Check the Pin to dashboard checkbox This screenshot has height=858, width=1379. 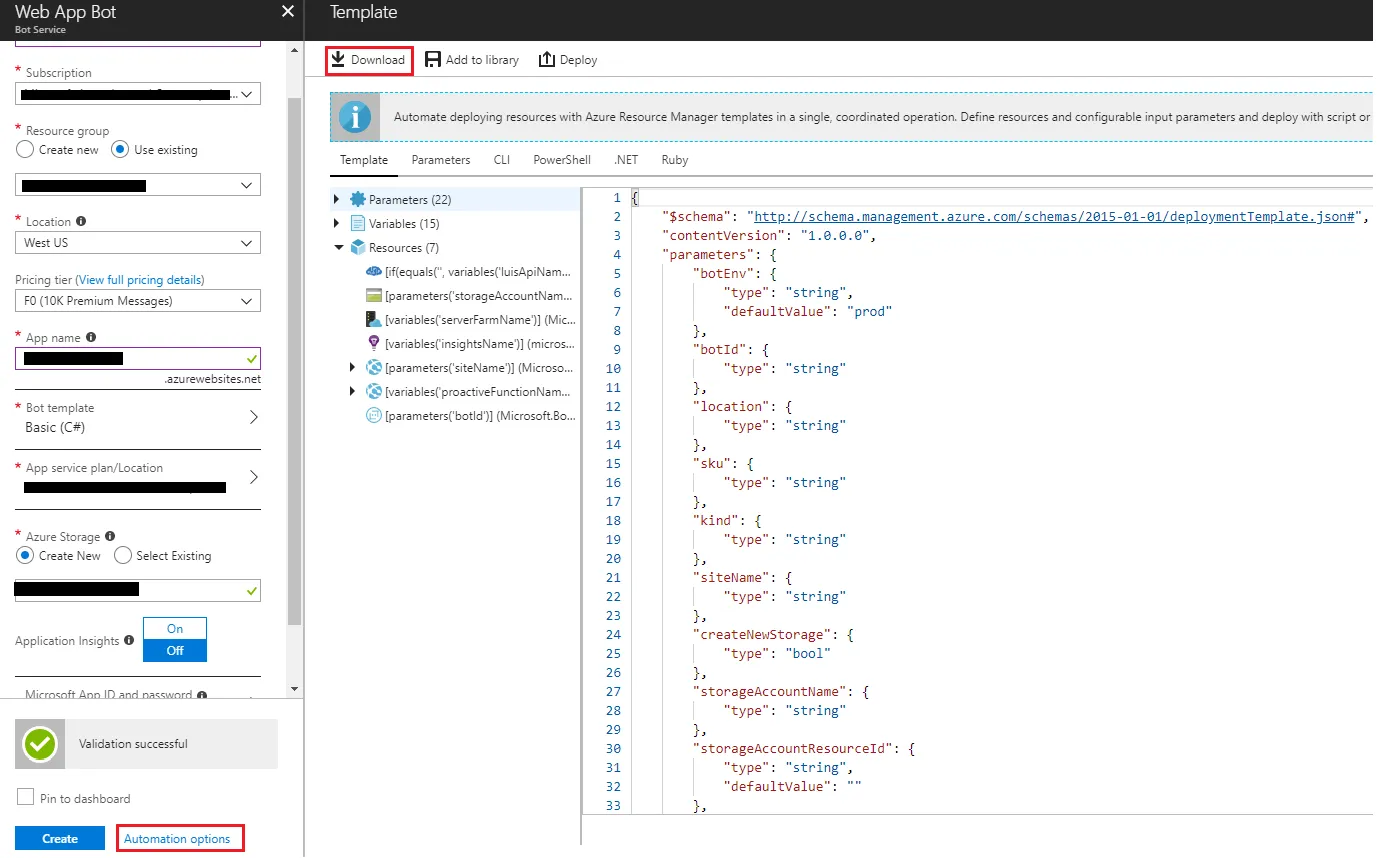point(25,798)
